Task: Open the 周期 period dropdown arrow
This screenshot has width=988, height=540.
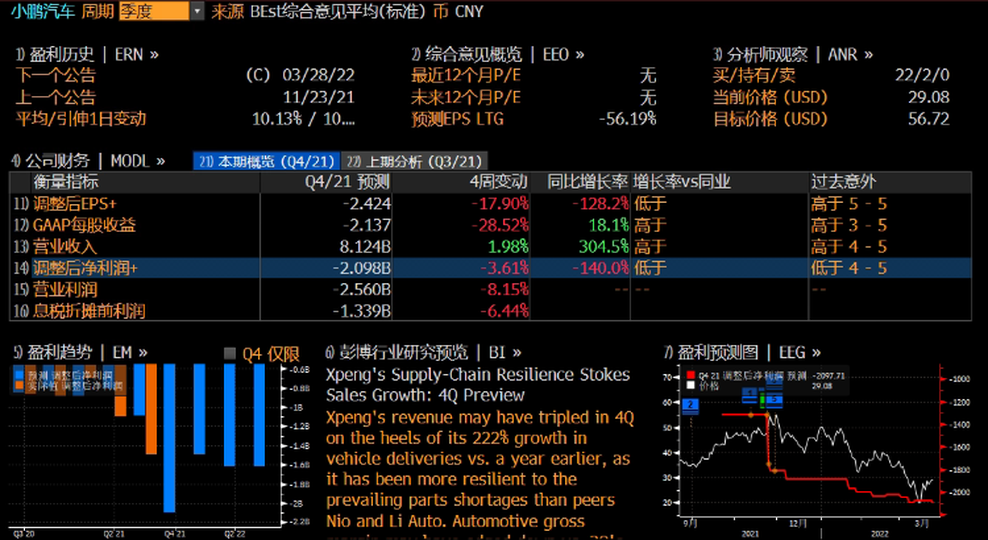Action: point(197,11)
